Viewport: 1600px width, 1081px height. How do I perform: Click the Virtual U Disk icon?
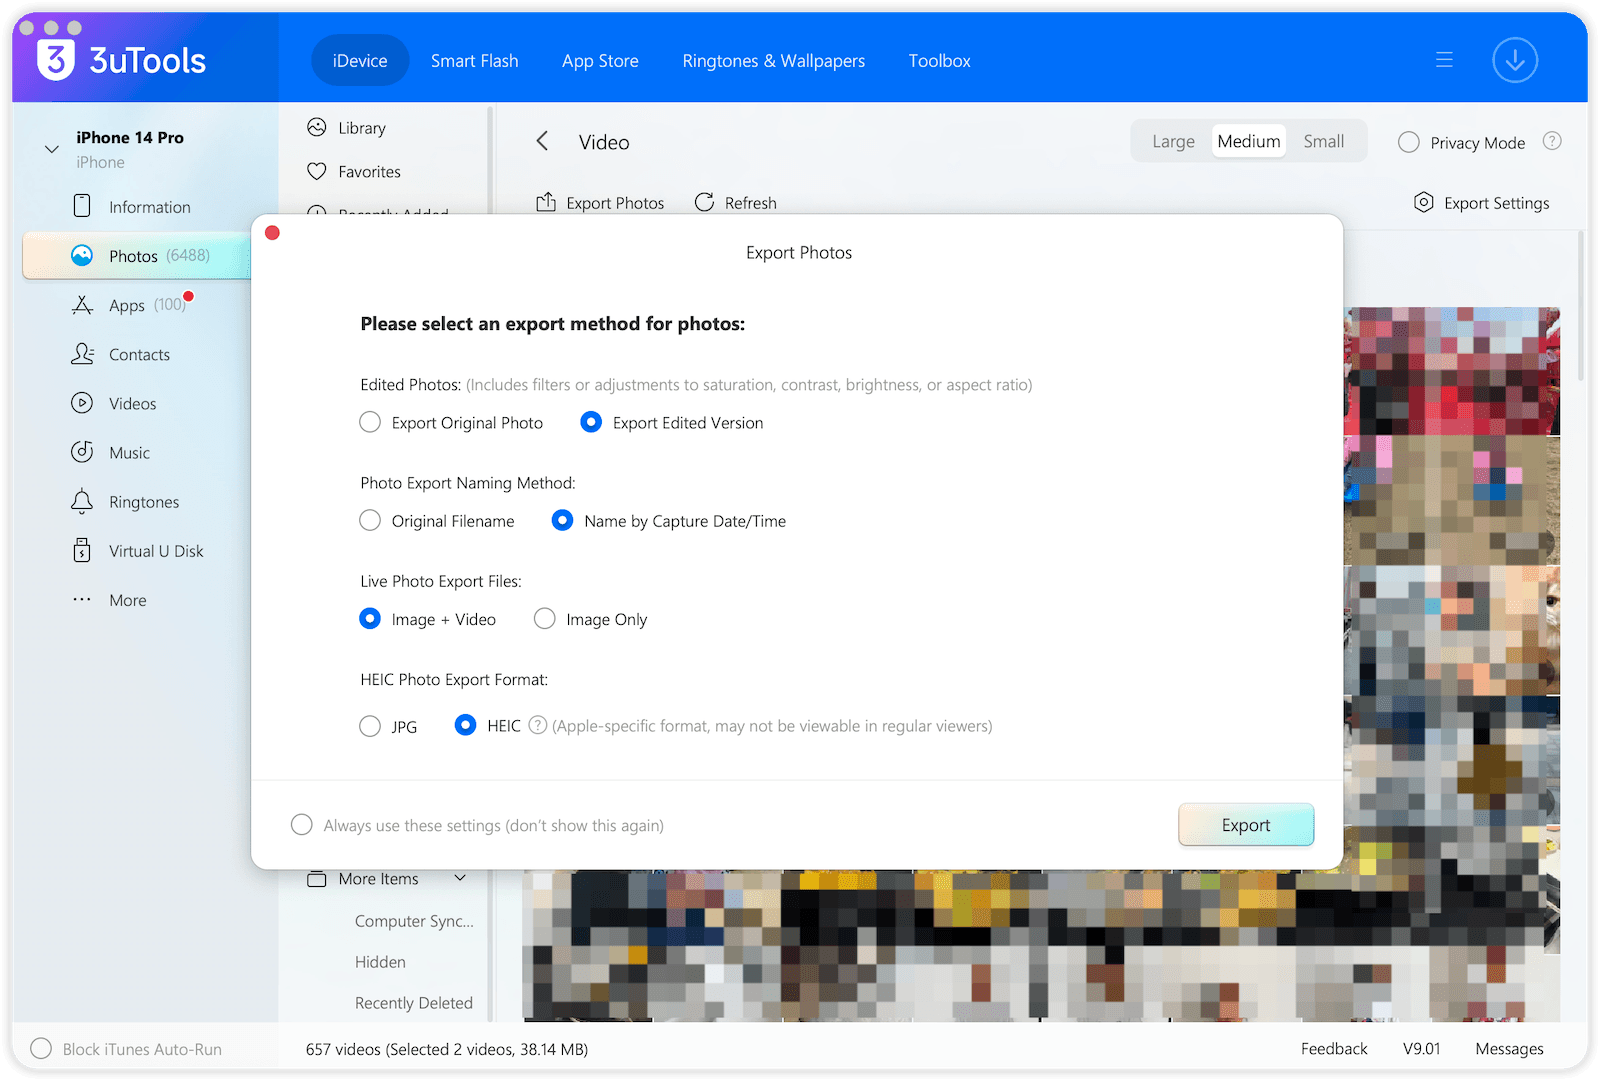tap(82, 550)
